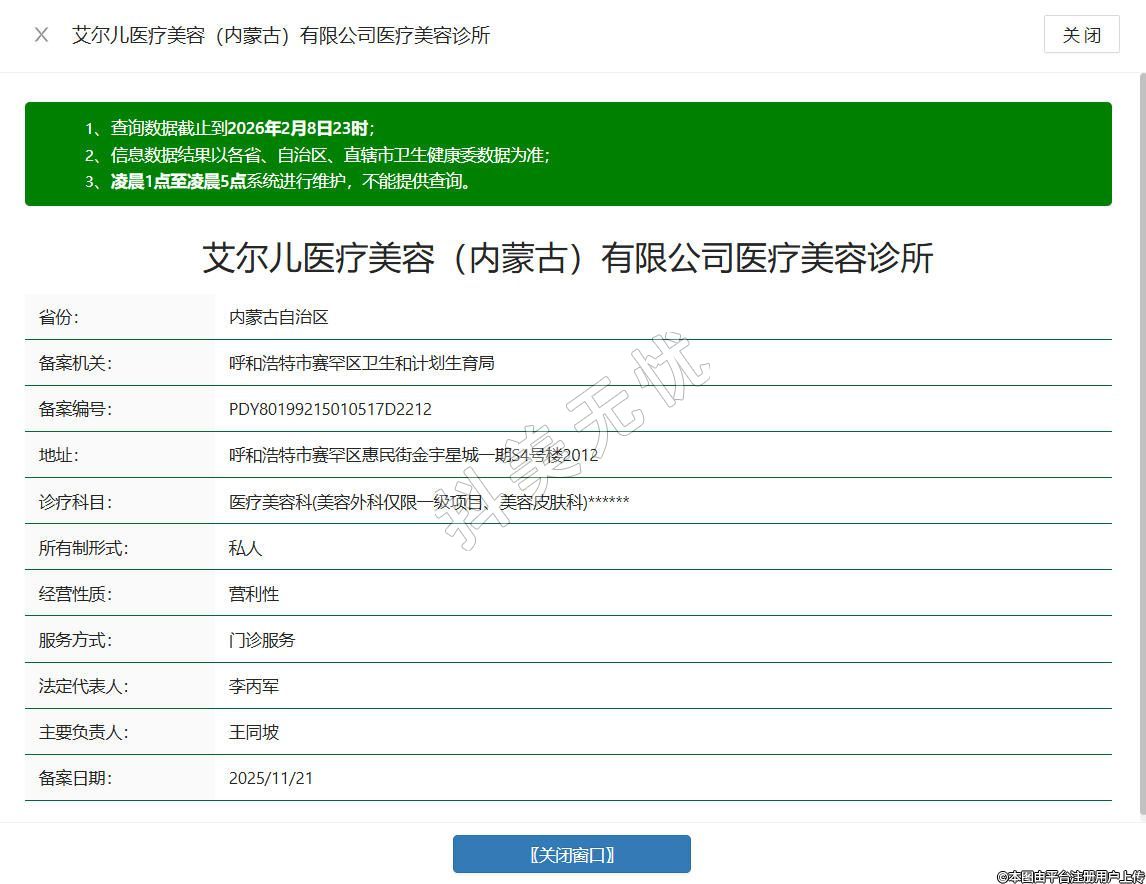This screenshot has height=884, width=1146.
Task: Click the 私人 ownership value
Action: [x=245, y=548]
